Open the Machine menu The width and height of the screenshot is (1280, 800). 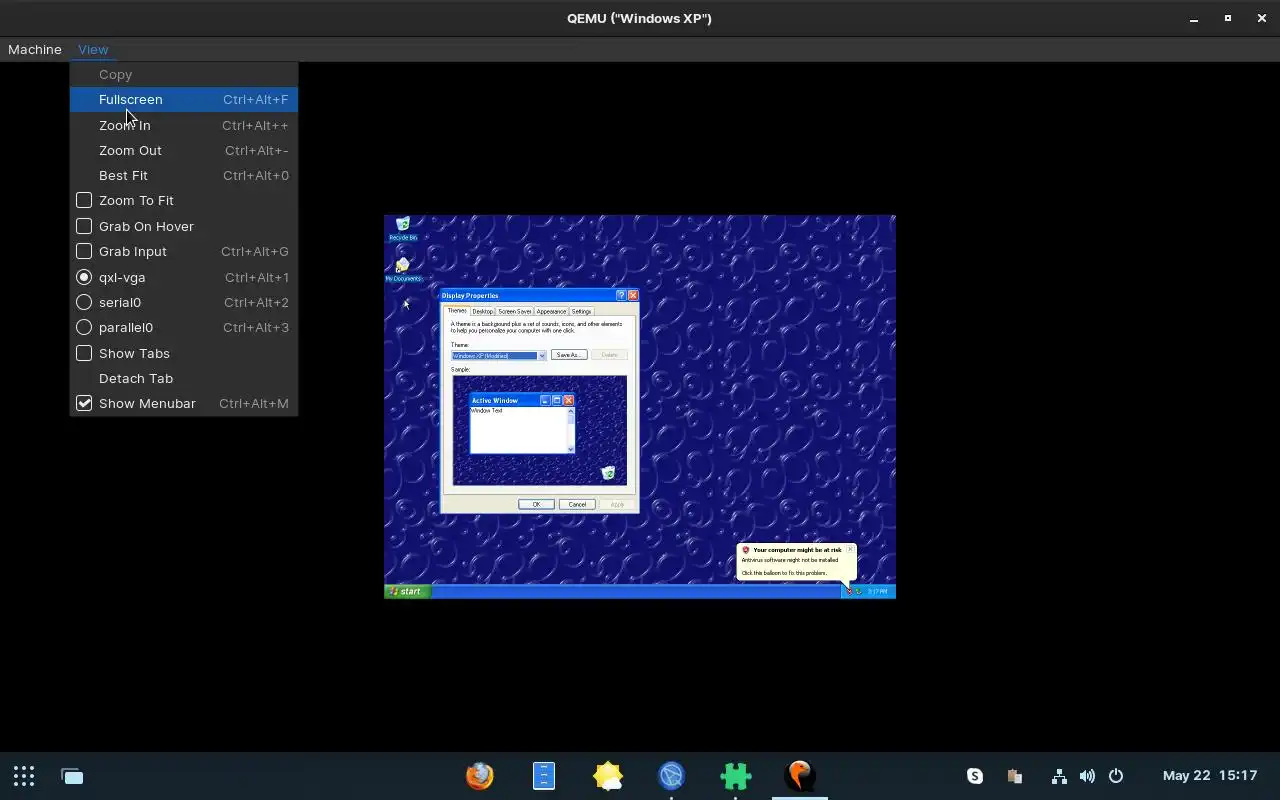coord(35,49)
